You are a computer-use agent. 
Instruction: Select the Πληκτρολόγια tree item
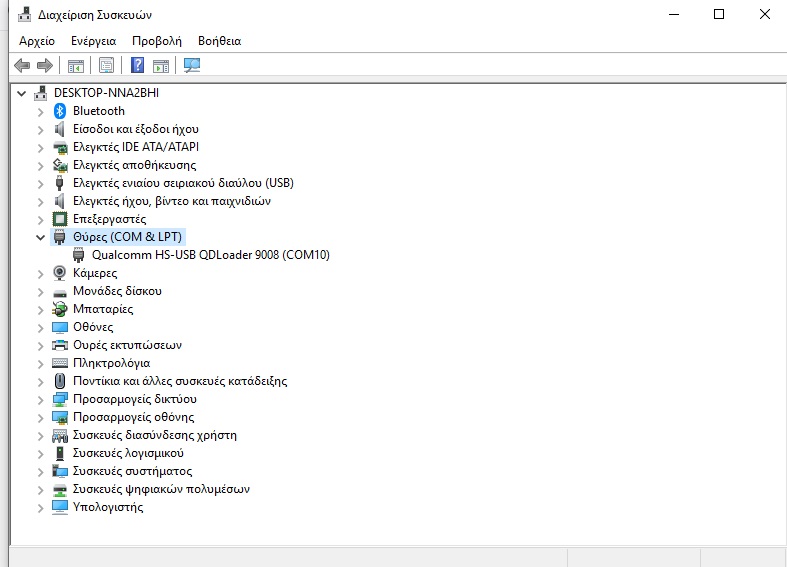coord(111,363)
